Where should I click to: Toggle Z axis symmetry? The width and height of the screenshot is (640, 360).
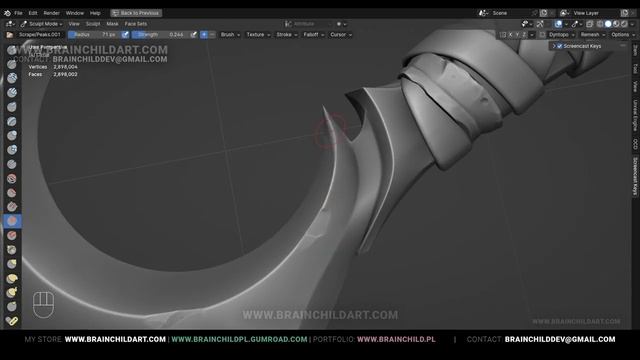524,35
